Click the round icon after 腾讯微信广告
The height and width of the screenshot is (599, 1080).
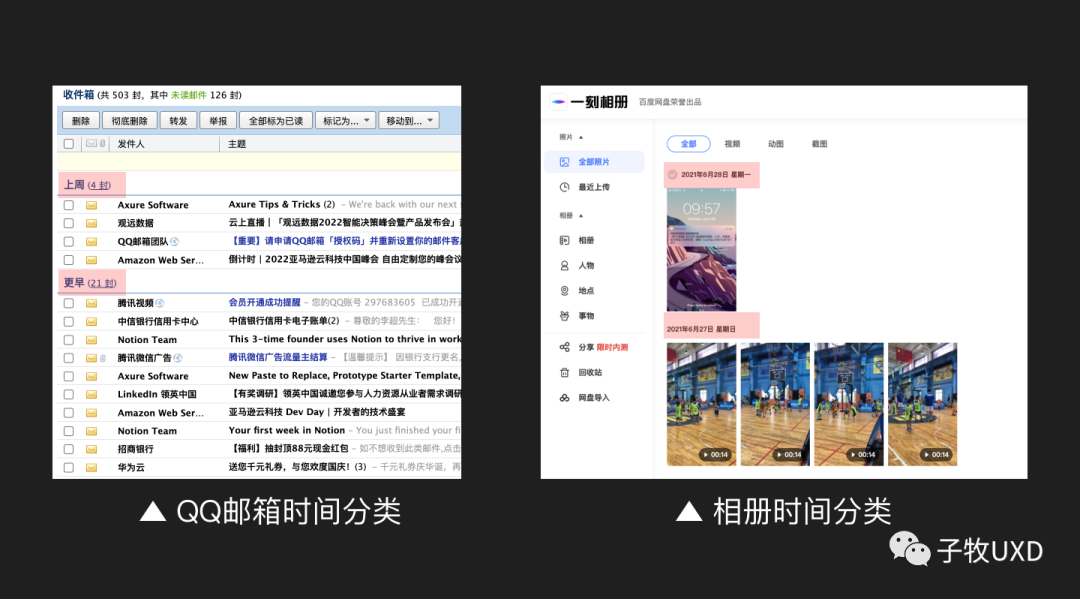pos(178,358)
